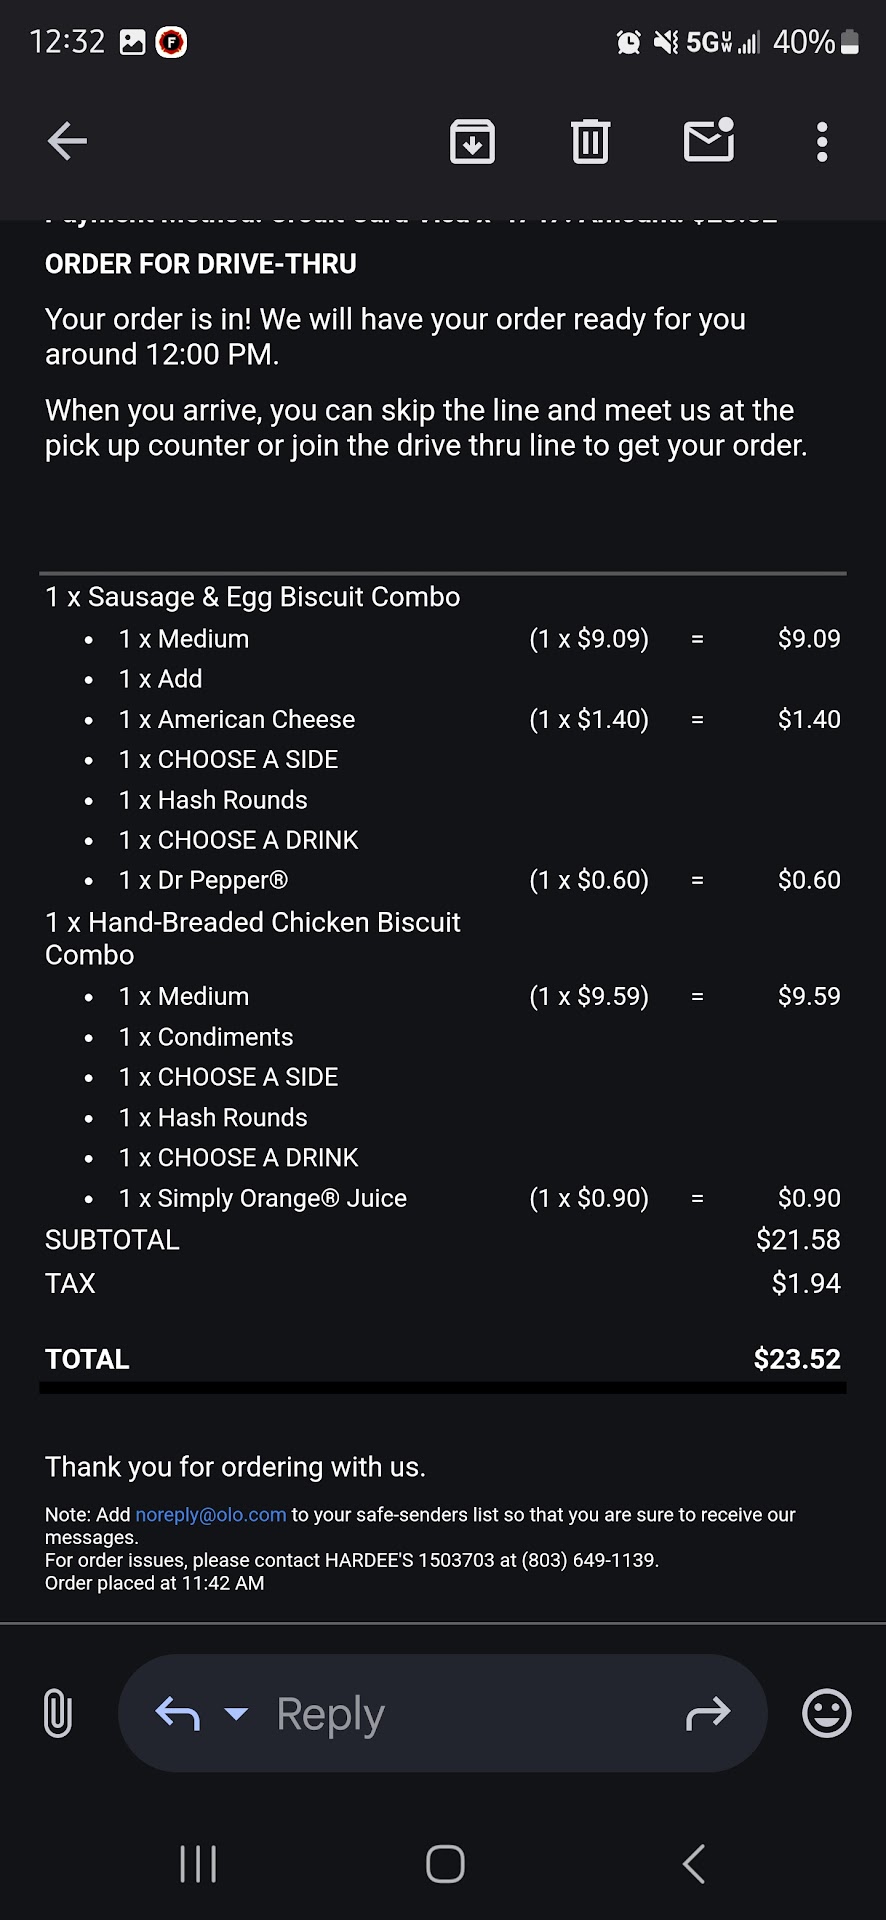
Task: Open the emoji reaction picker
Action: 827,1713
